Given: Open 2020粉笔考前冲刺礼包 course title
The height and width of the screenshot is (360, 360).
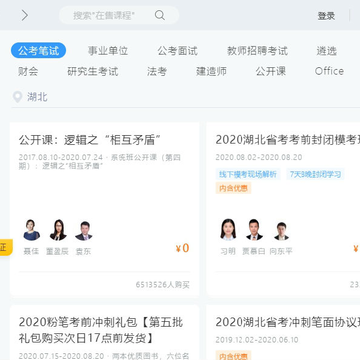Looking at the screenshot, I should (101, 330).
